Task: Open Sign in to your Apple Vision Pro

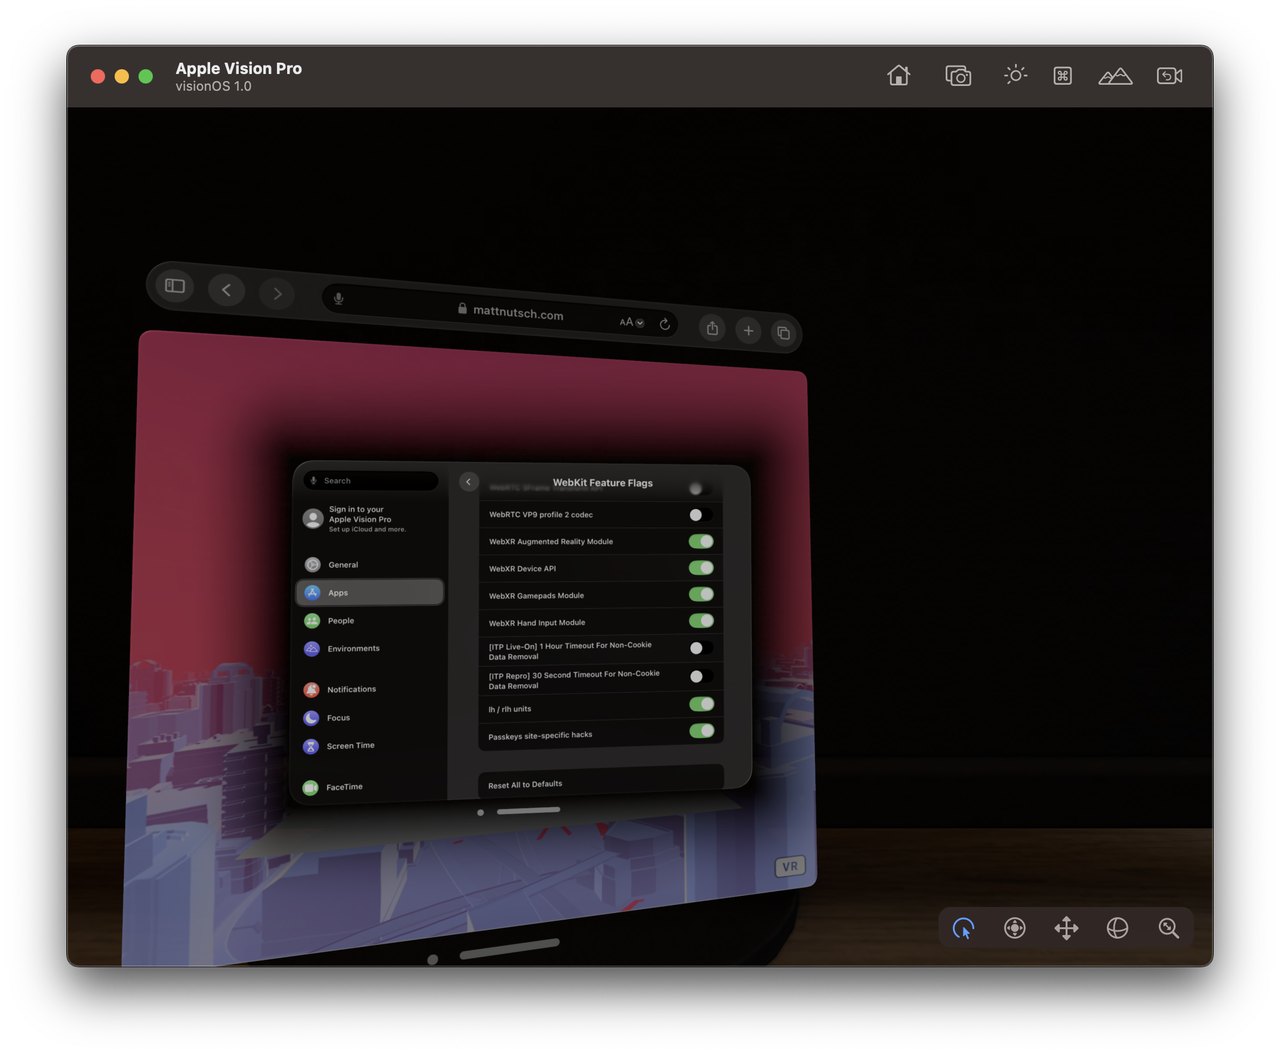Action: pos(370,518)
